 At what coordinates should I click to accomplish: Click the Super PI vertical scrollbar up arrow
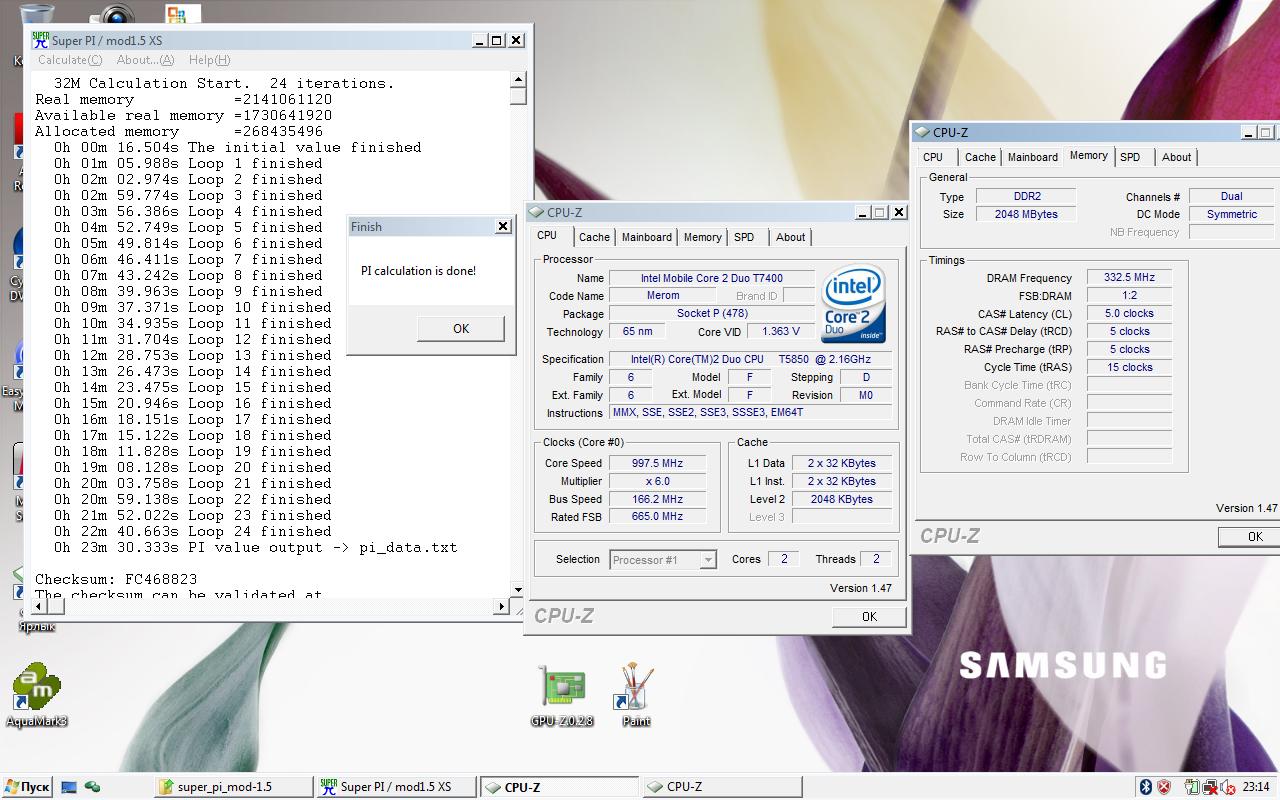pyautogui.click(x=518, y=80)
